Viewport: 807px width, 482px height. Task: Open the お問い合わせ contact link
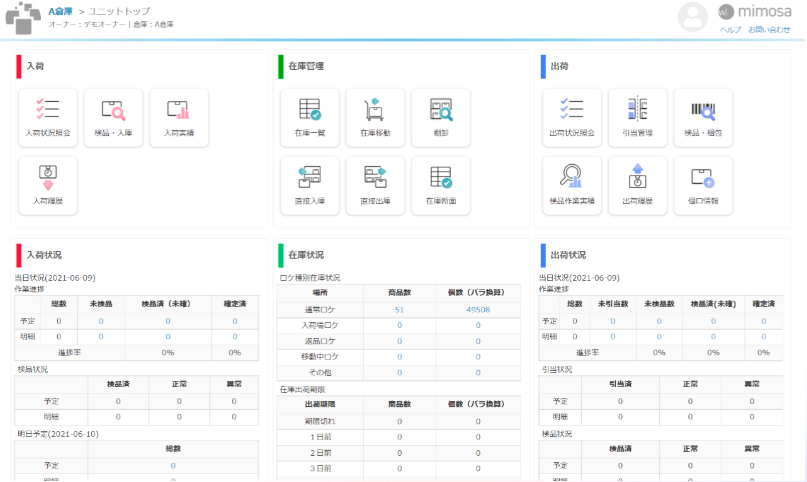pyautogui.click(x=769, y=30)
